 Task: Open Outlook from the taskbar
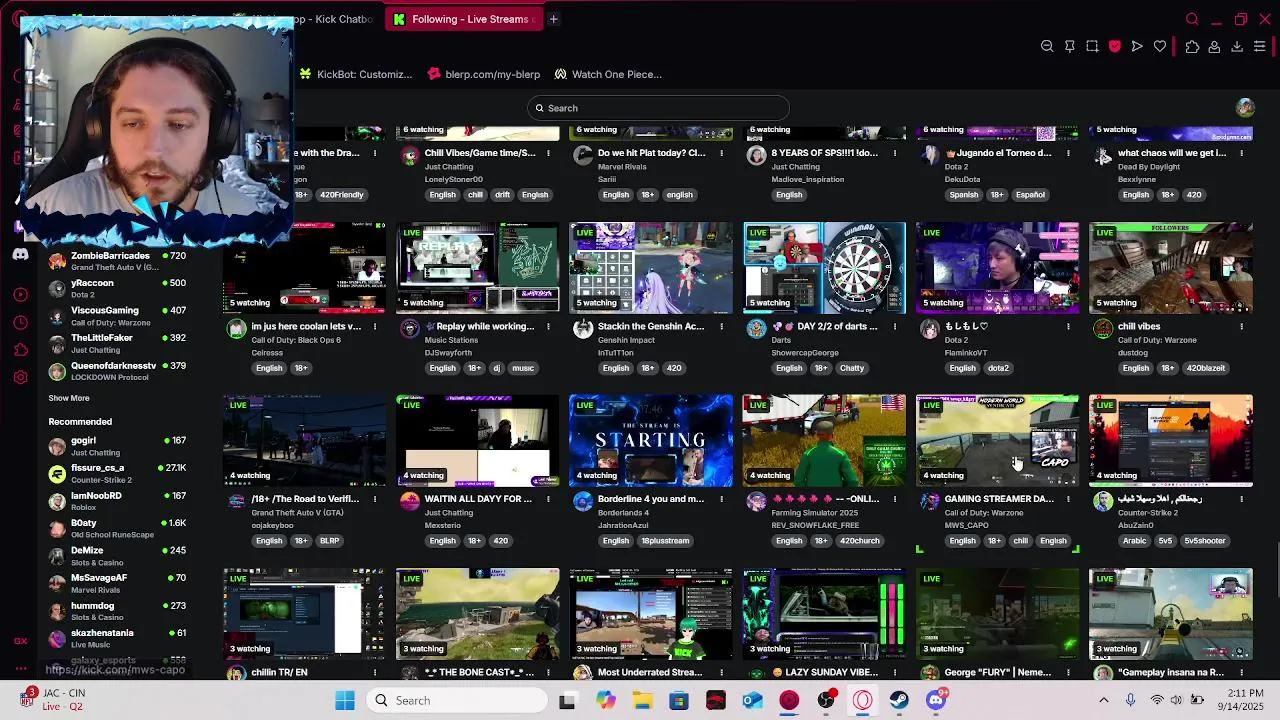coord(752,700)
